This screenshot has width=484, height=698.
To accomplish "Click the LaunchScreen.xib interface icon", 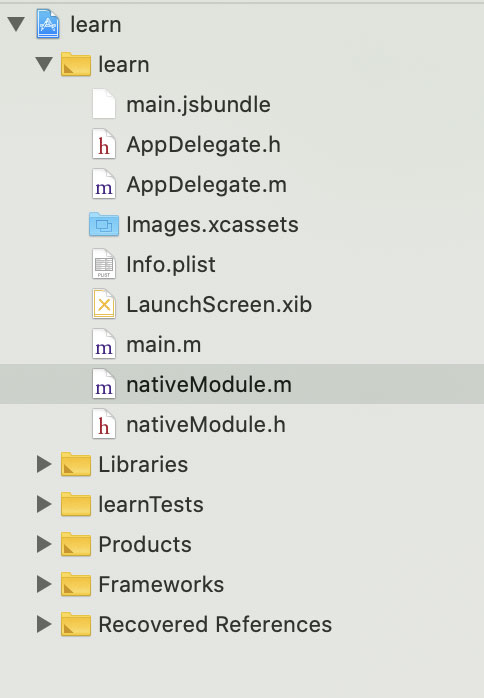I will [x=104, y=304].
